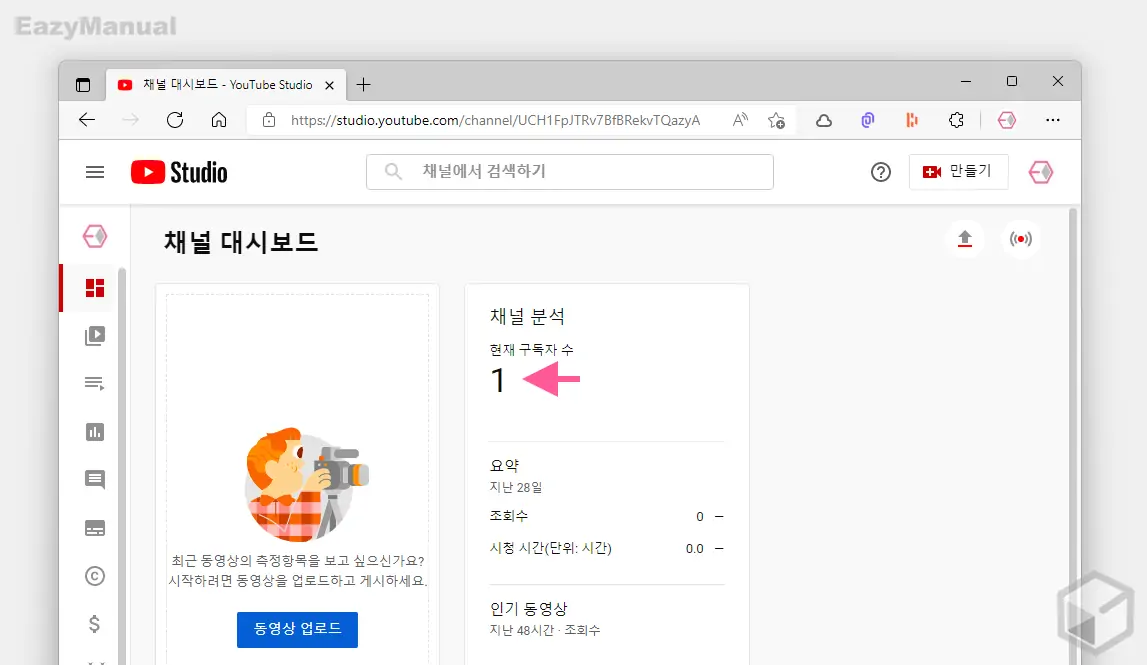The height and width of the screenshot is (665, 1147).
Task: Select the 채널 대시보드 YouTube Studio tab
Action: click(x=227, y=85)
